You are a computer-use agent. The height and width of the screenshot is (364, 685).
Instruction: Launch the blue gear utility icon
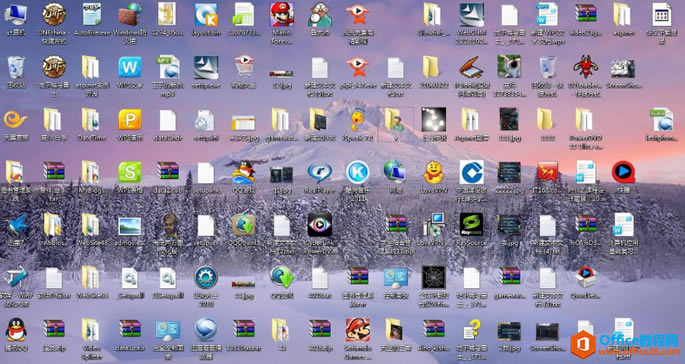pyautogui.click(x=206, y=277)
